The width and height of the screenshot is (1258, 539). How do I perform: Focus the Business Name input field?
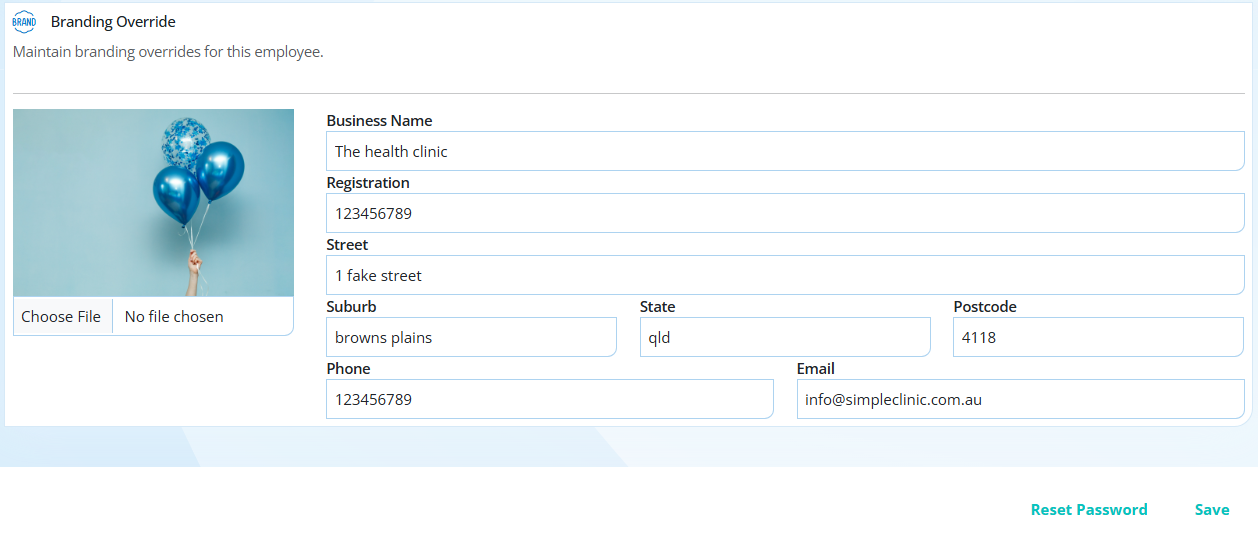point(785,152)
